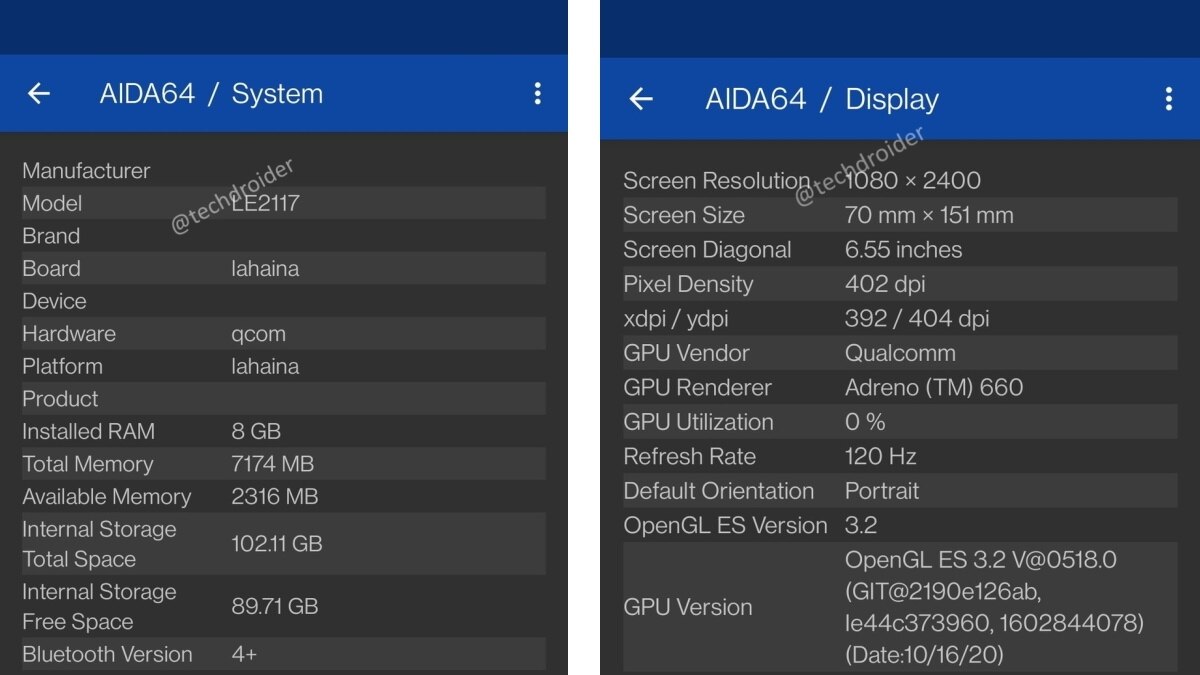
Task: Select the Model LE2117 row
Action: (x=283, y=203)
